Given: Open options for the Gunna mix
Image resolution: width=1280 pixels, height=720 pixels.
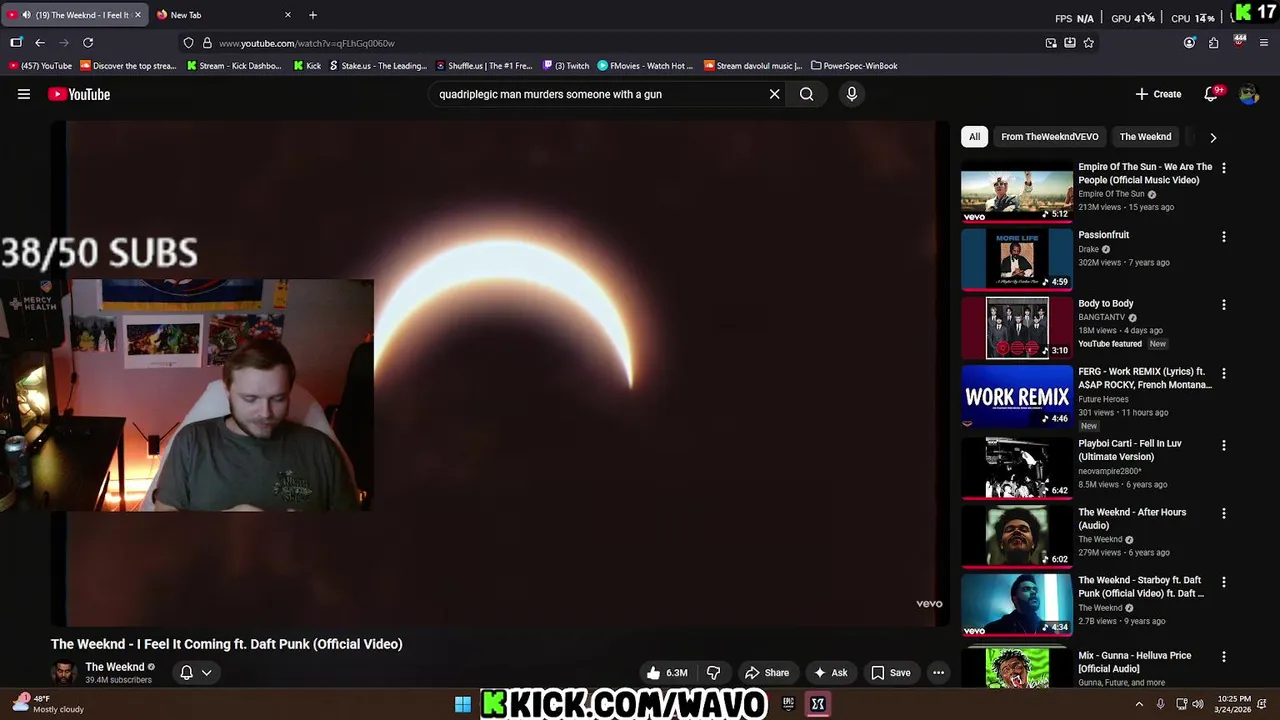Looking at the screenshot, I should coord(1224,657).
